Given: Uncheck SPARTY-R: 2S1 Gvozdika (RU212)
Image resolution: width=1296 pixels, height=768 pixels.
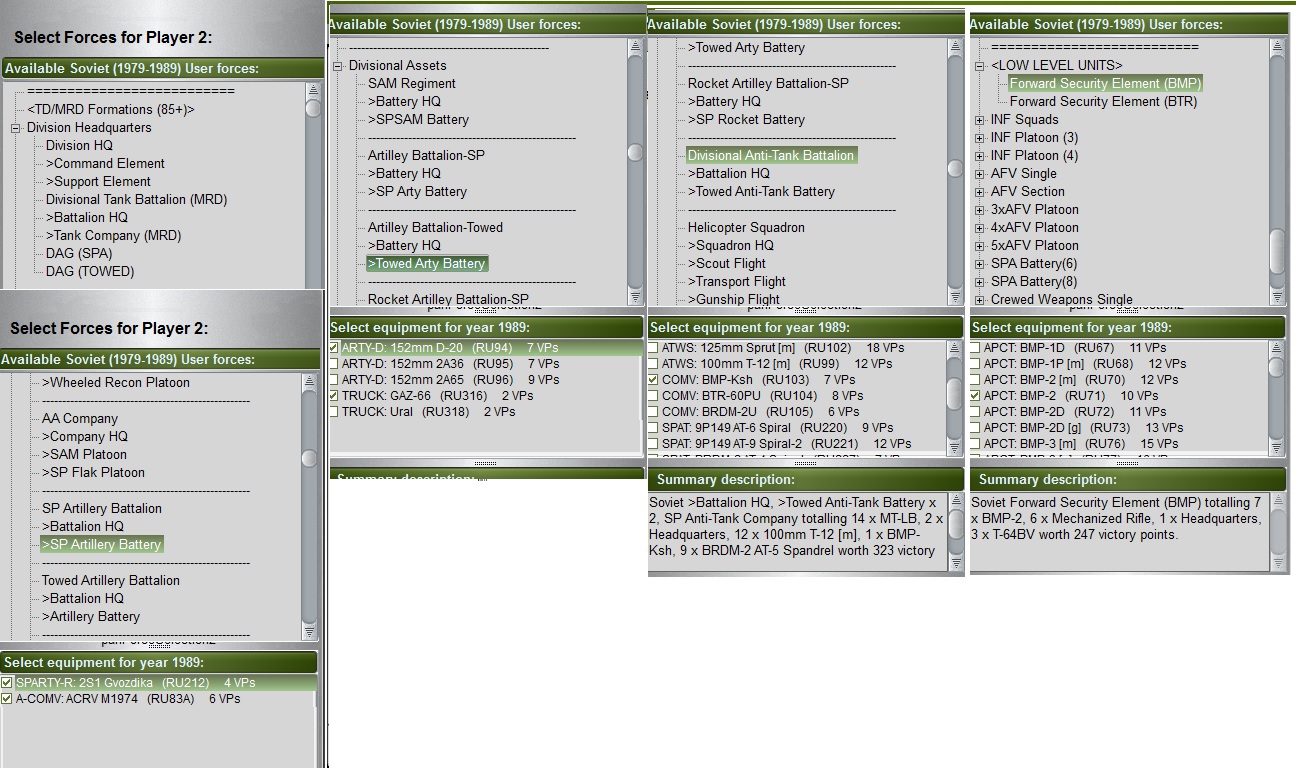Looking at the screenshot, I should pos(7,683).
